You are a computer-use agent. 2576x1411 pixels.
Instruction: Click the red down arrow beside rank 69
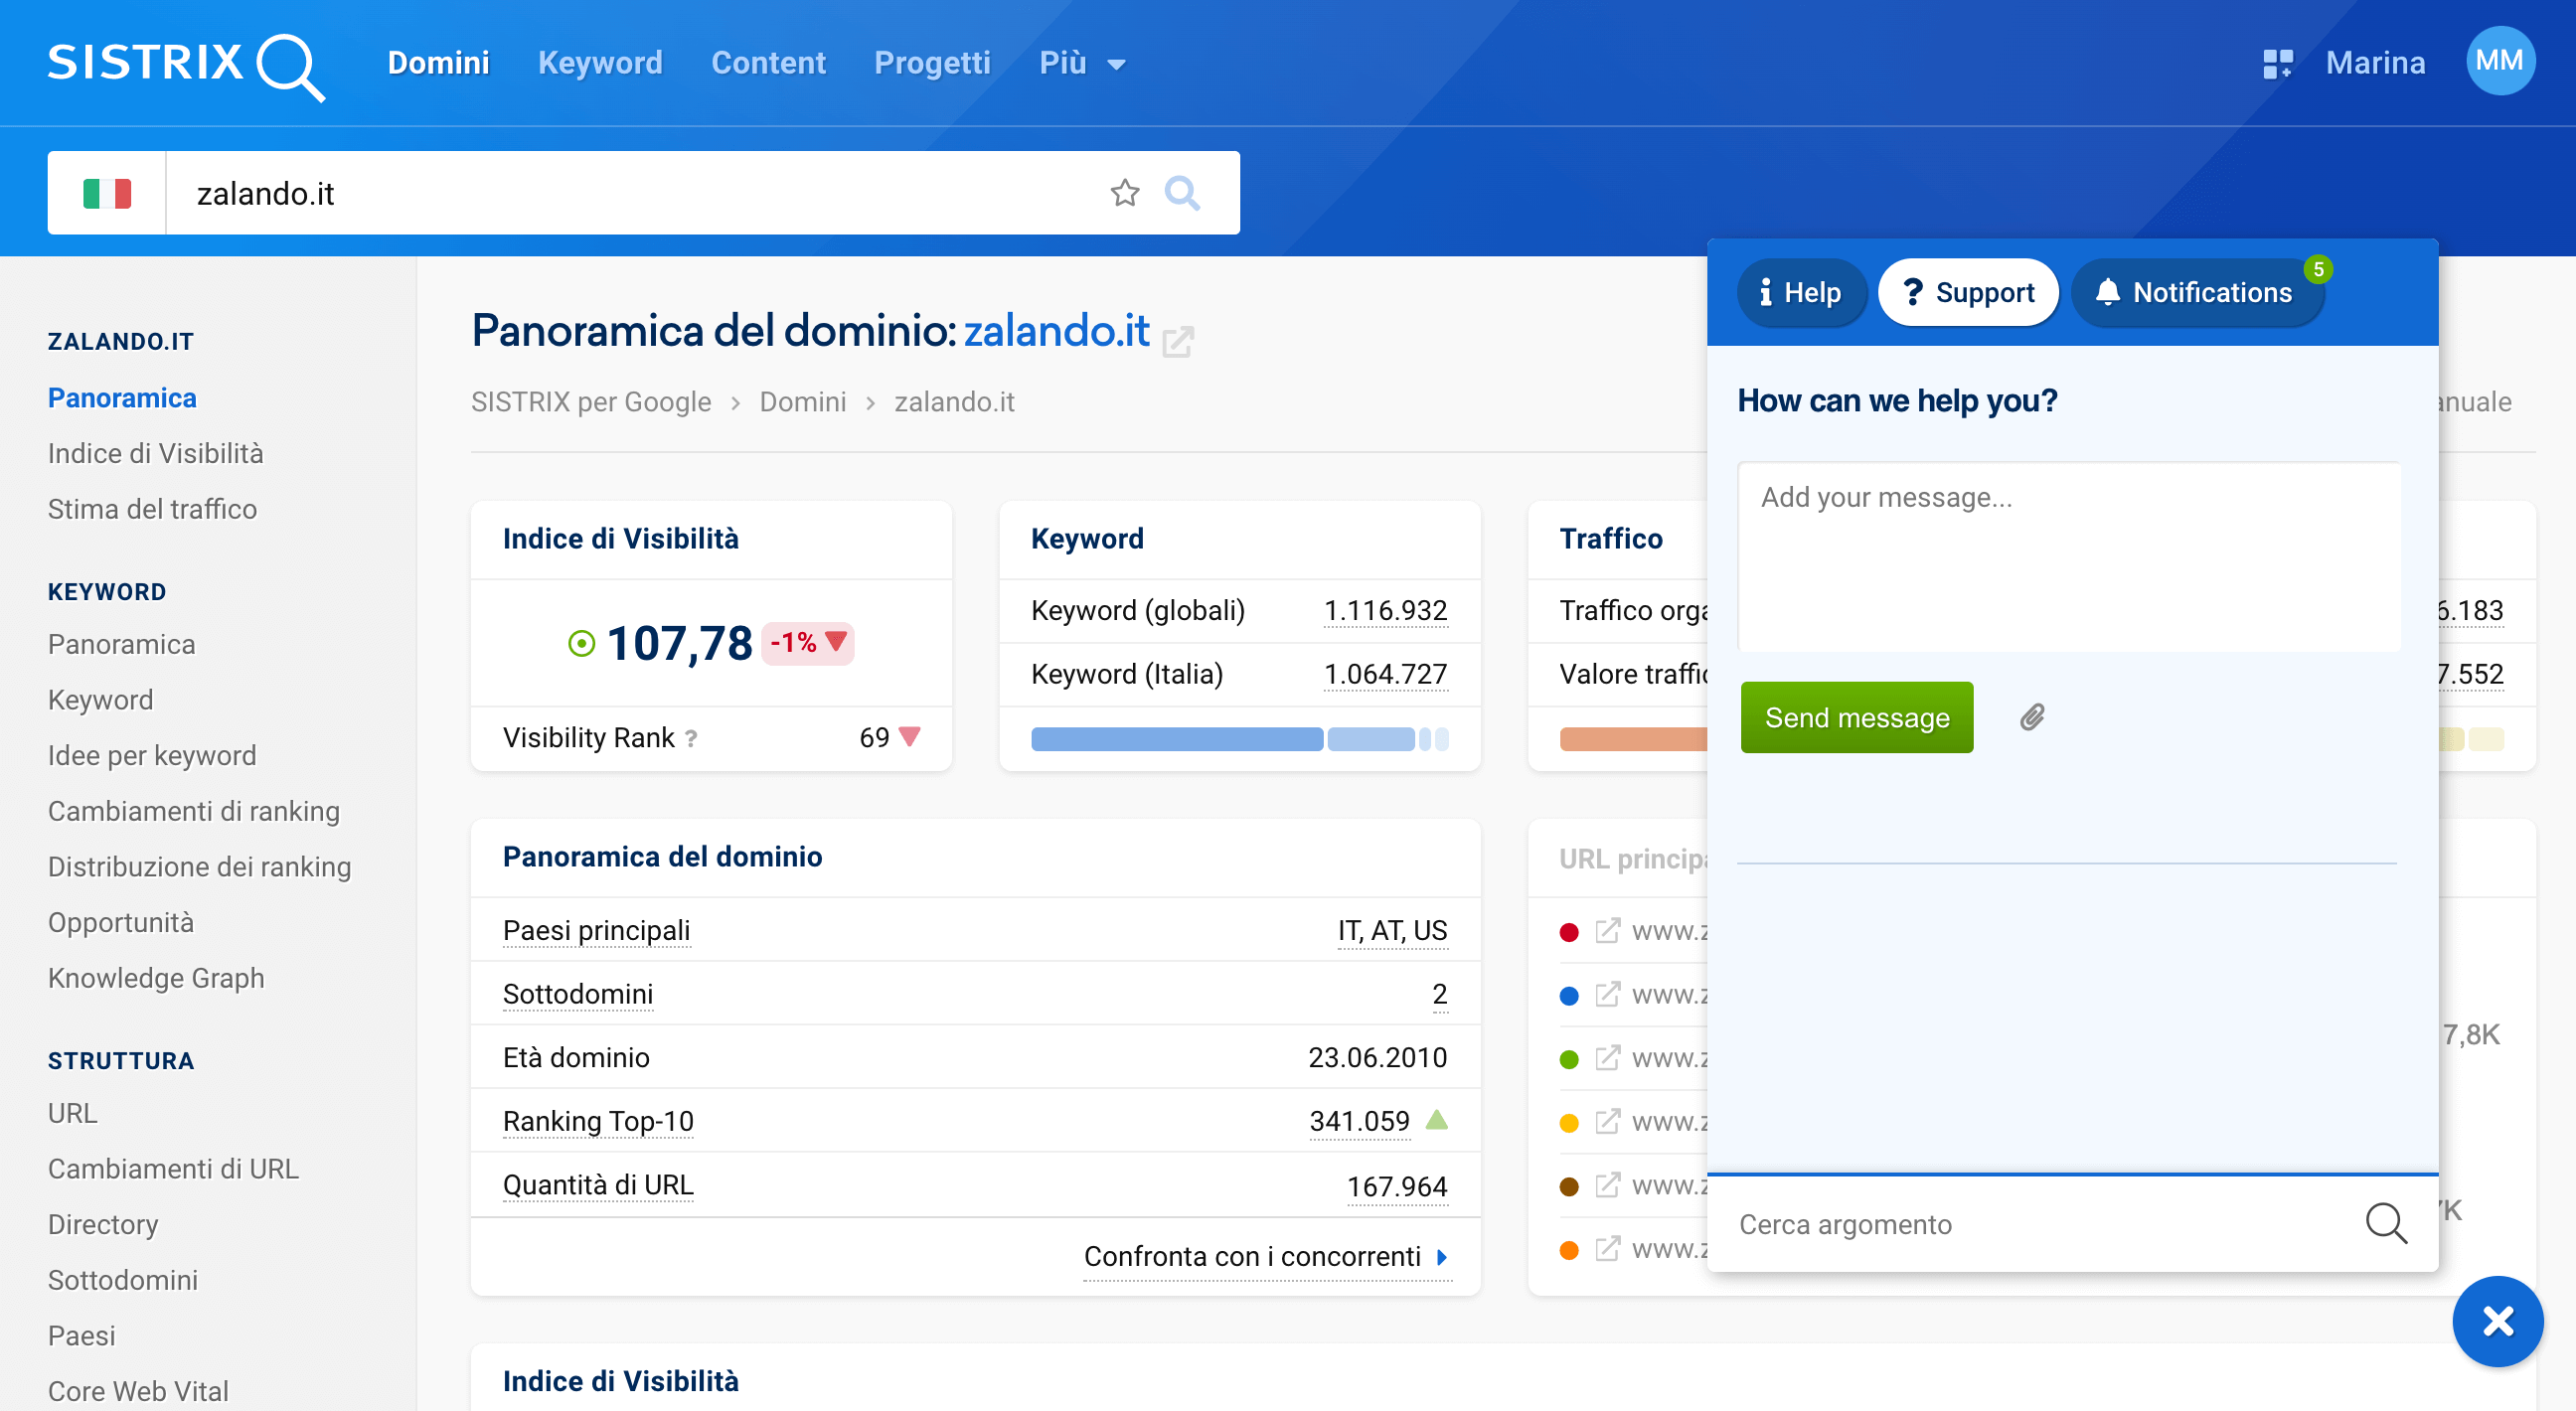pos(909,737)
